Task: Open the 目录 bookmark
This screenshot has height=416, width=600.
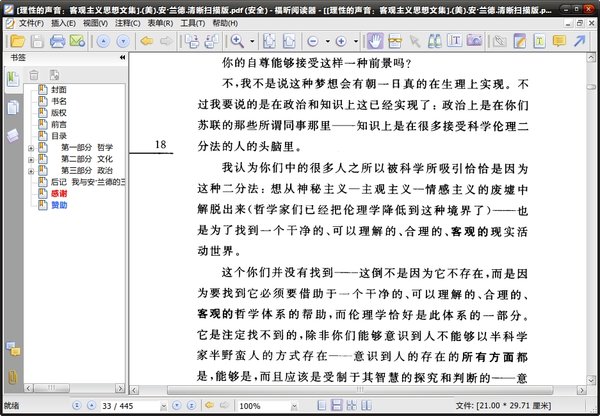Action: point(59,136)
